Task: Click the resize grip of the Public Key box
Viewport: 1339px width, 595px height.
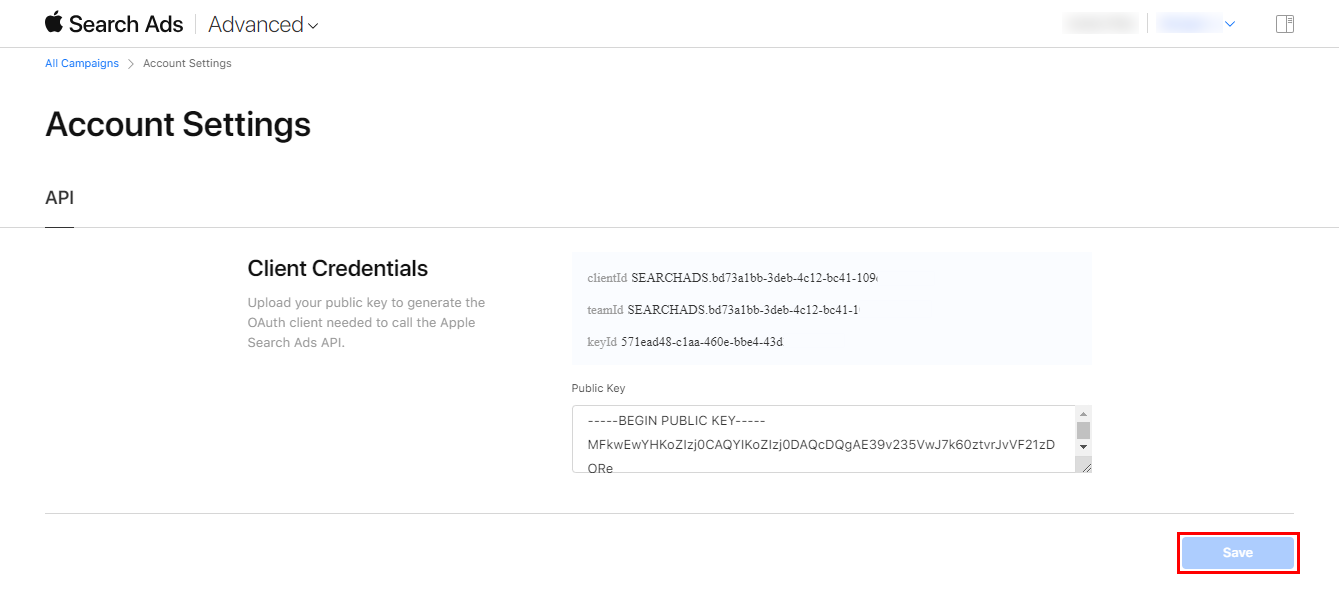Action: coord(1084,466)
